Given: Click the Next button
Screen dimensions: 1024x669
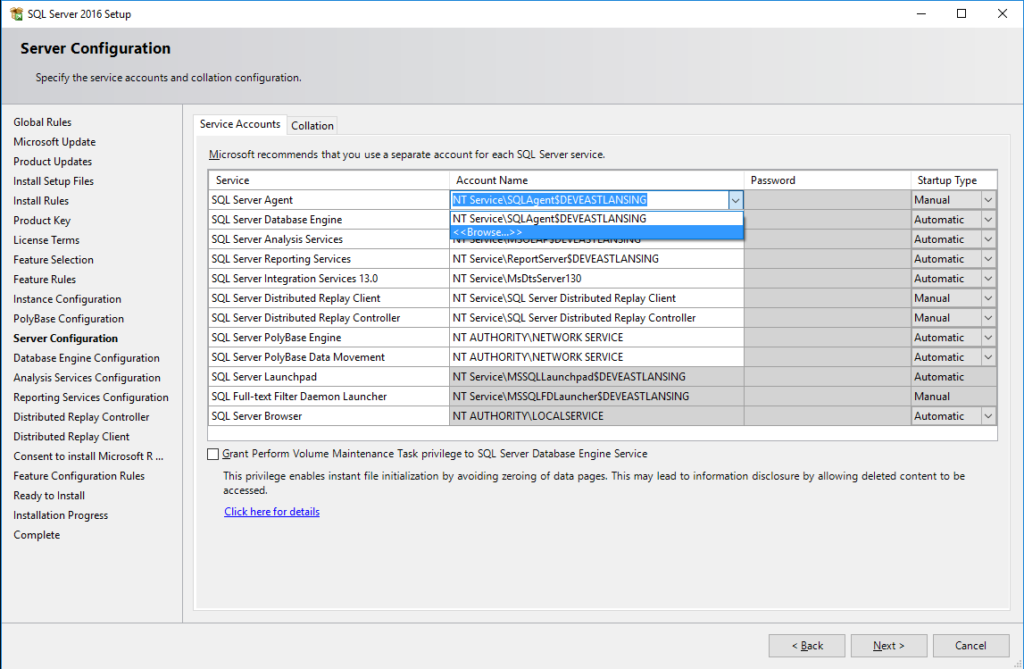Looking at the screenshot, I should [888, 645].
